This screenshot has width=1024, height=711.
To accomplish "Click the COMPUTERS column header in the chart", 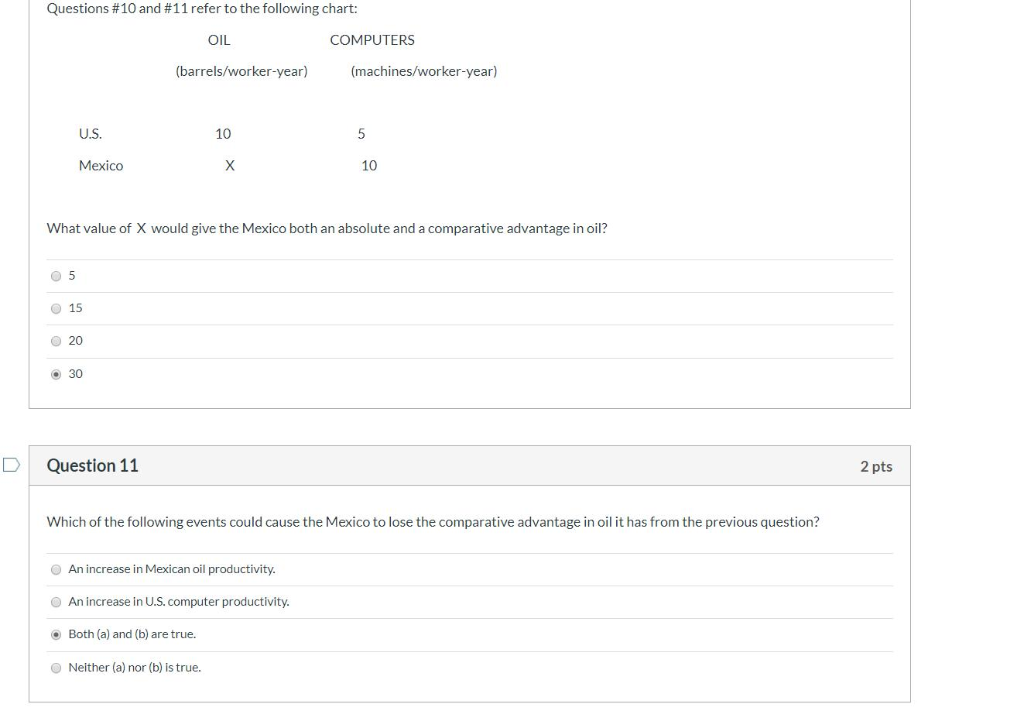I will pyautogui.click(x=371, y=40).
